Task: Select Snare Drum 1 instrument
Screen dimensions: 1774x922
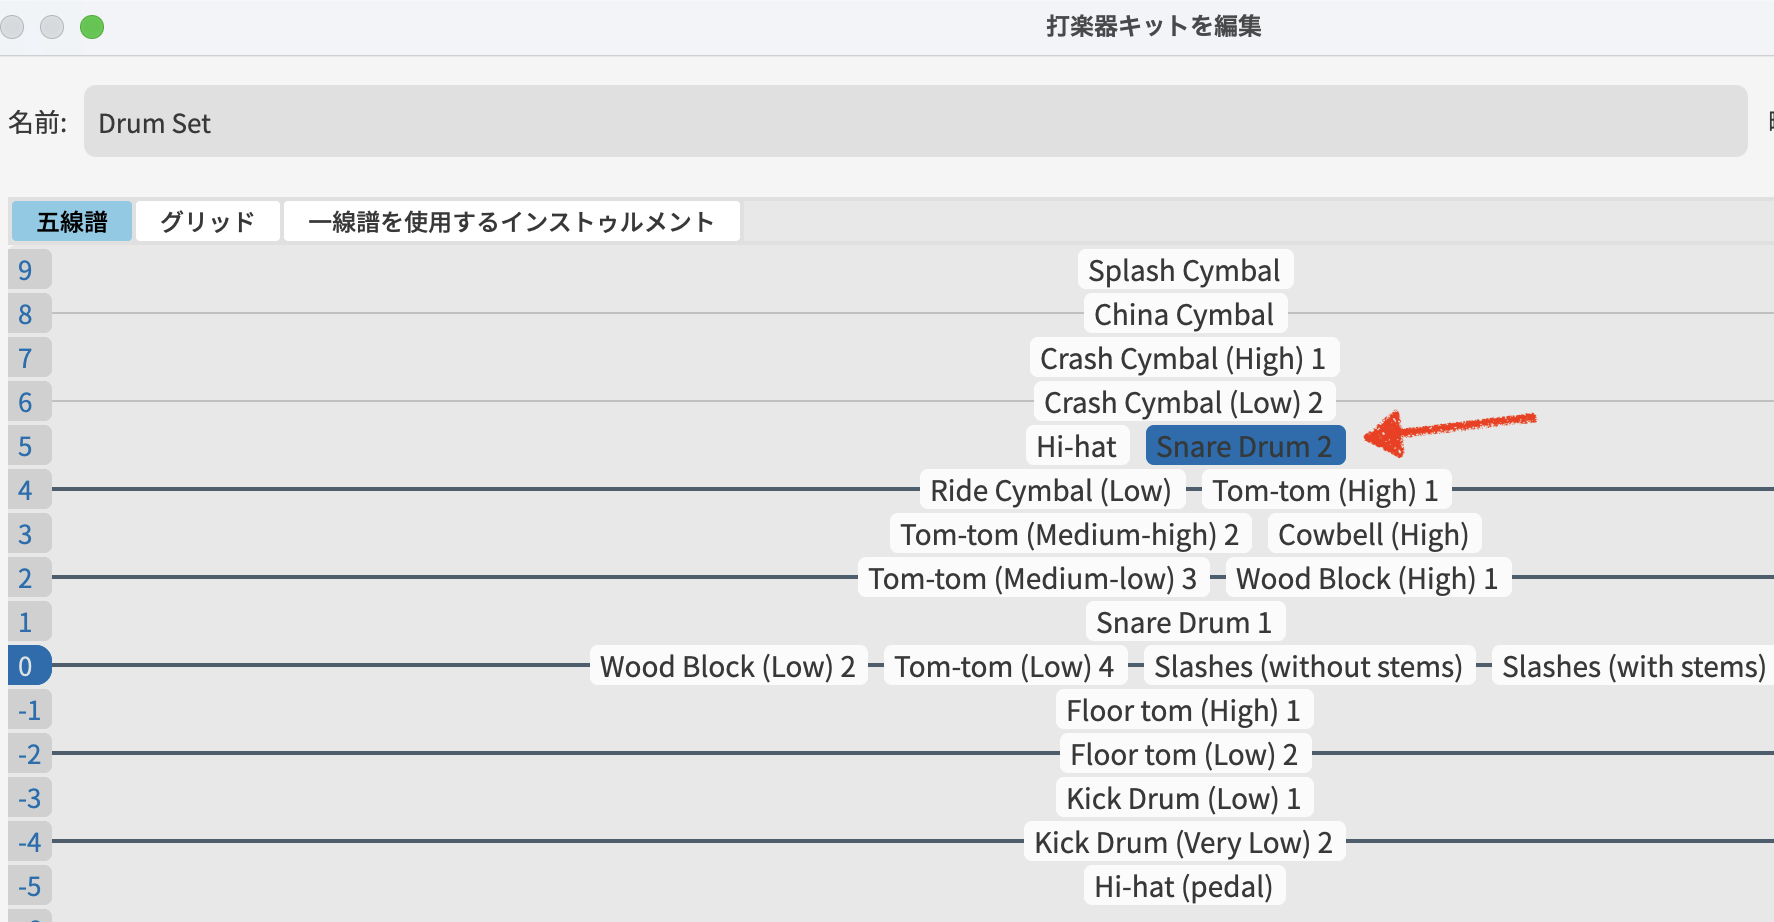Action: [x=1184, y=622]
